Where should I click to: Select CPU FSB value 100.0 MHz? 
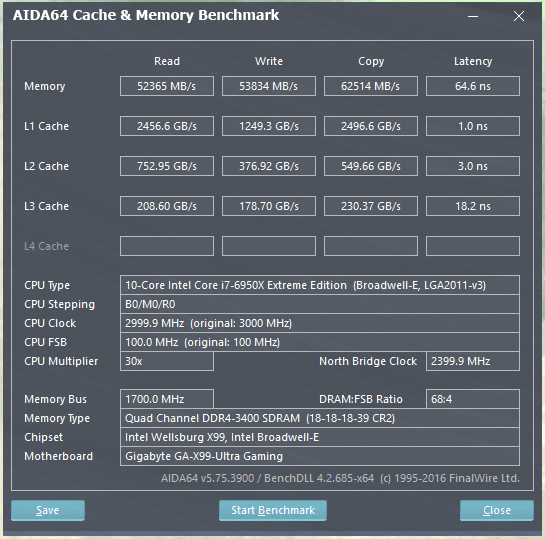(320, 342)
